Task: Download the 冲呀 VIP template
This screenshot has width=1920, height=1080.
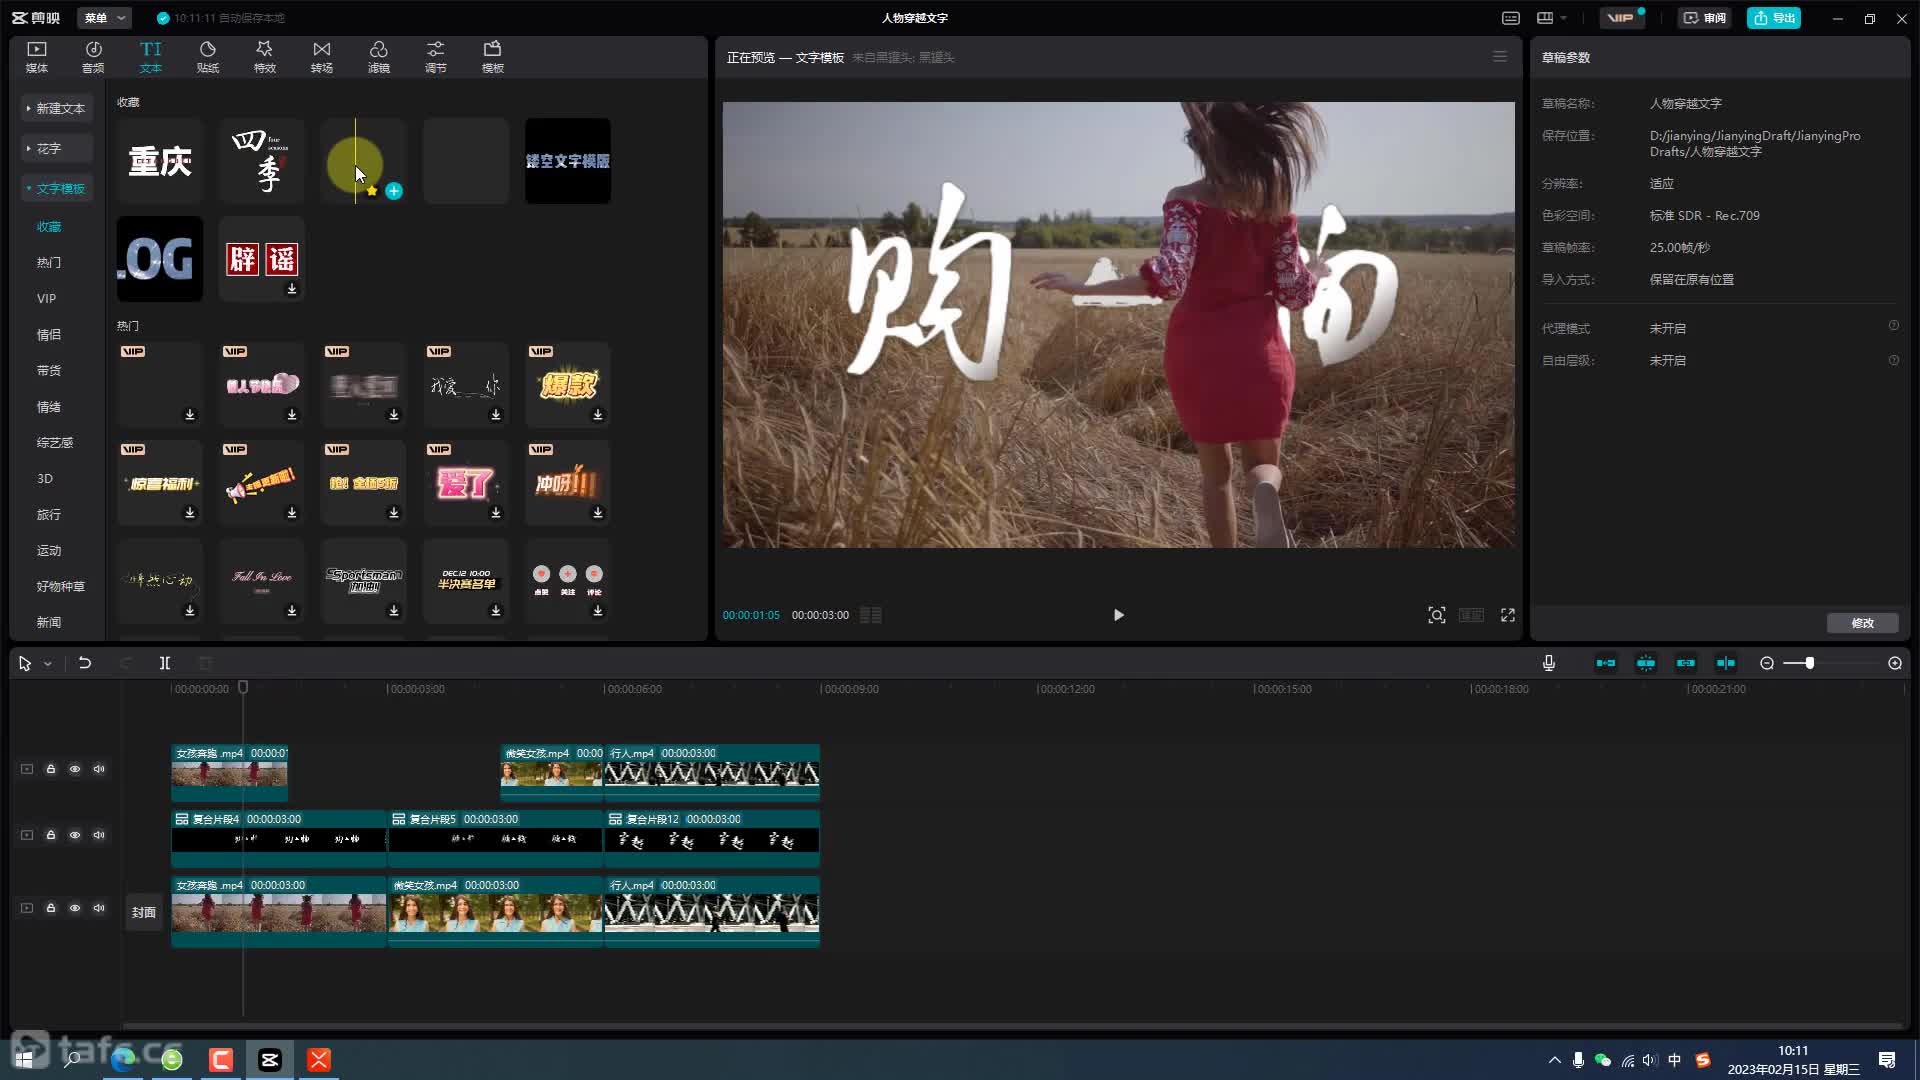Action: coord(598,513)
